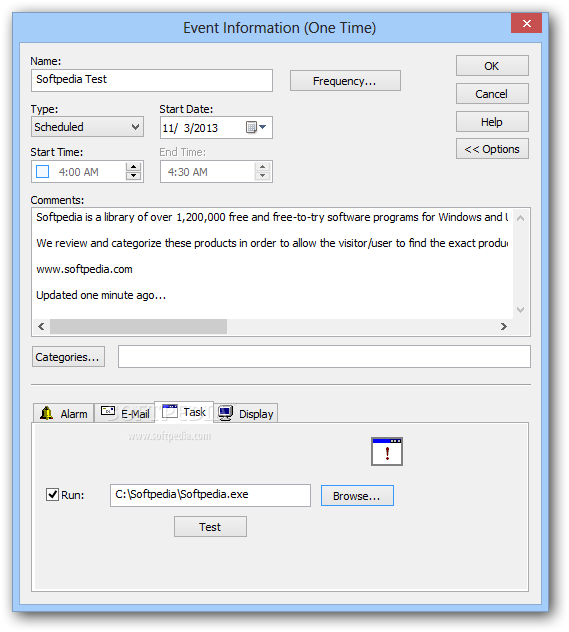
Task: Click the Cancel button
Action: coord(492,94)
